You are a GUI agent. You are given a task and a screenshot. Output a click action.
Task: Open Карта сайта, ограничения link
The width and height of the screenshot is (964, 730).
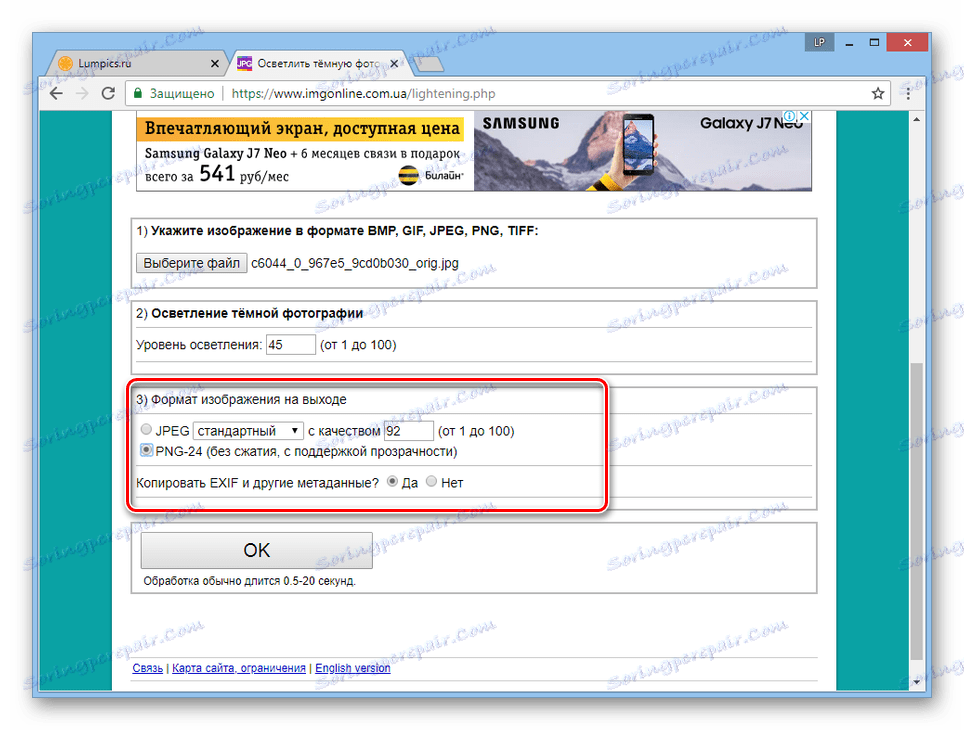[239, 668]
